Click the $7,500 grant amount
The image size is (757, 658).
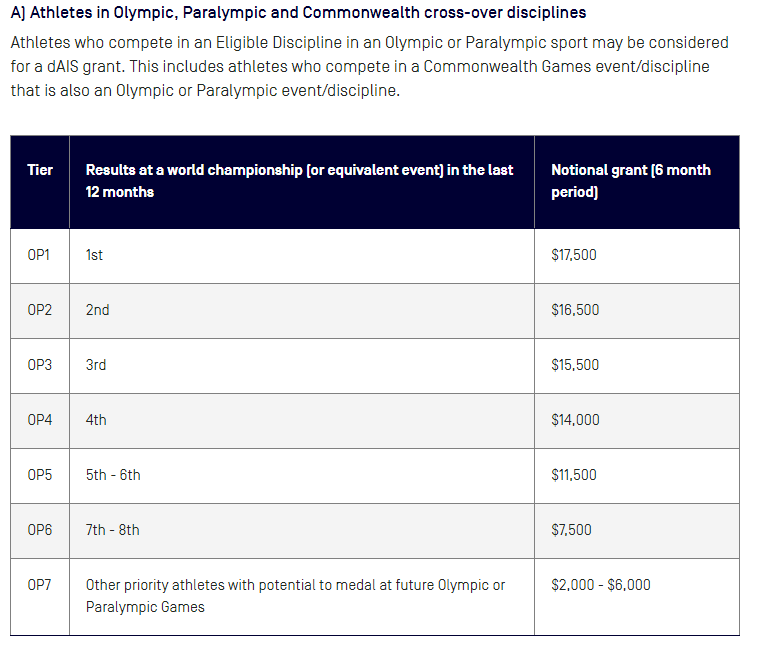coord(571,530)
